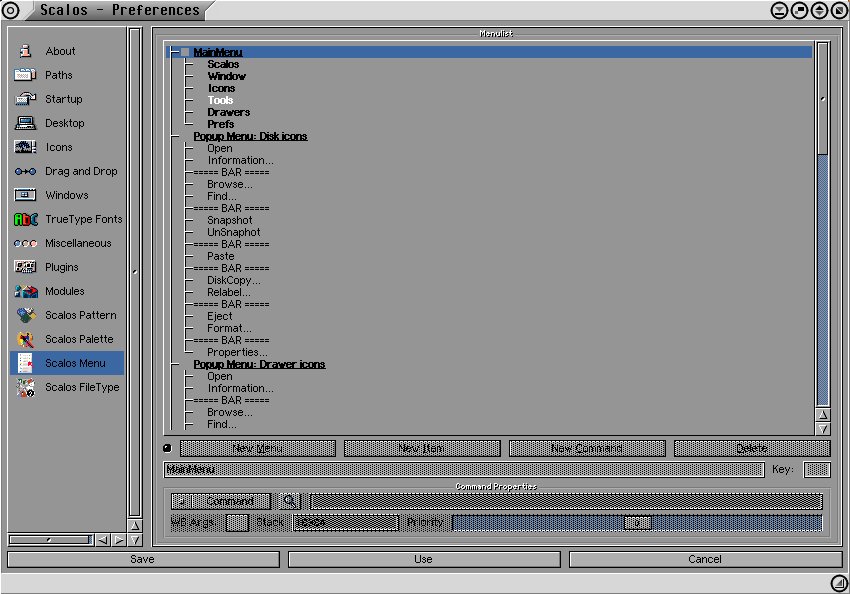Click the New Command button
Viewport: 850px width, 594px height.
click(587, 448)
